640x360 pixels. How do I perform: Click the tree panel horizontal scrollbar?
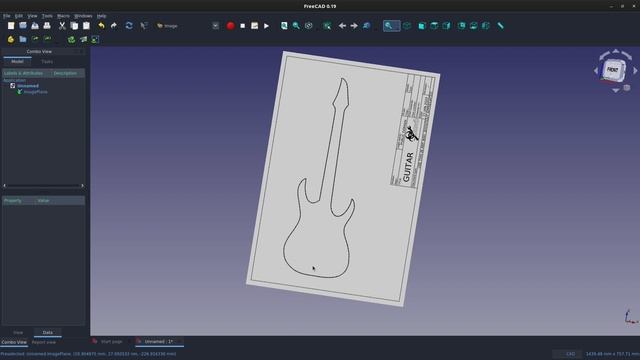(x=44, y=186)
